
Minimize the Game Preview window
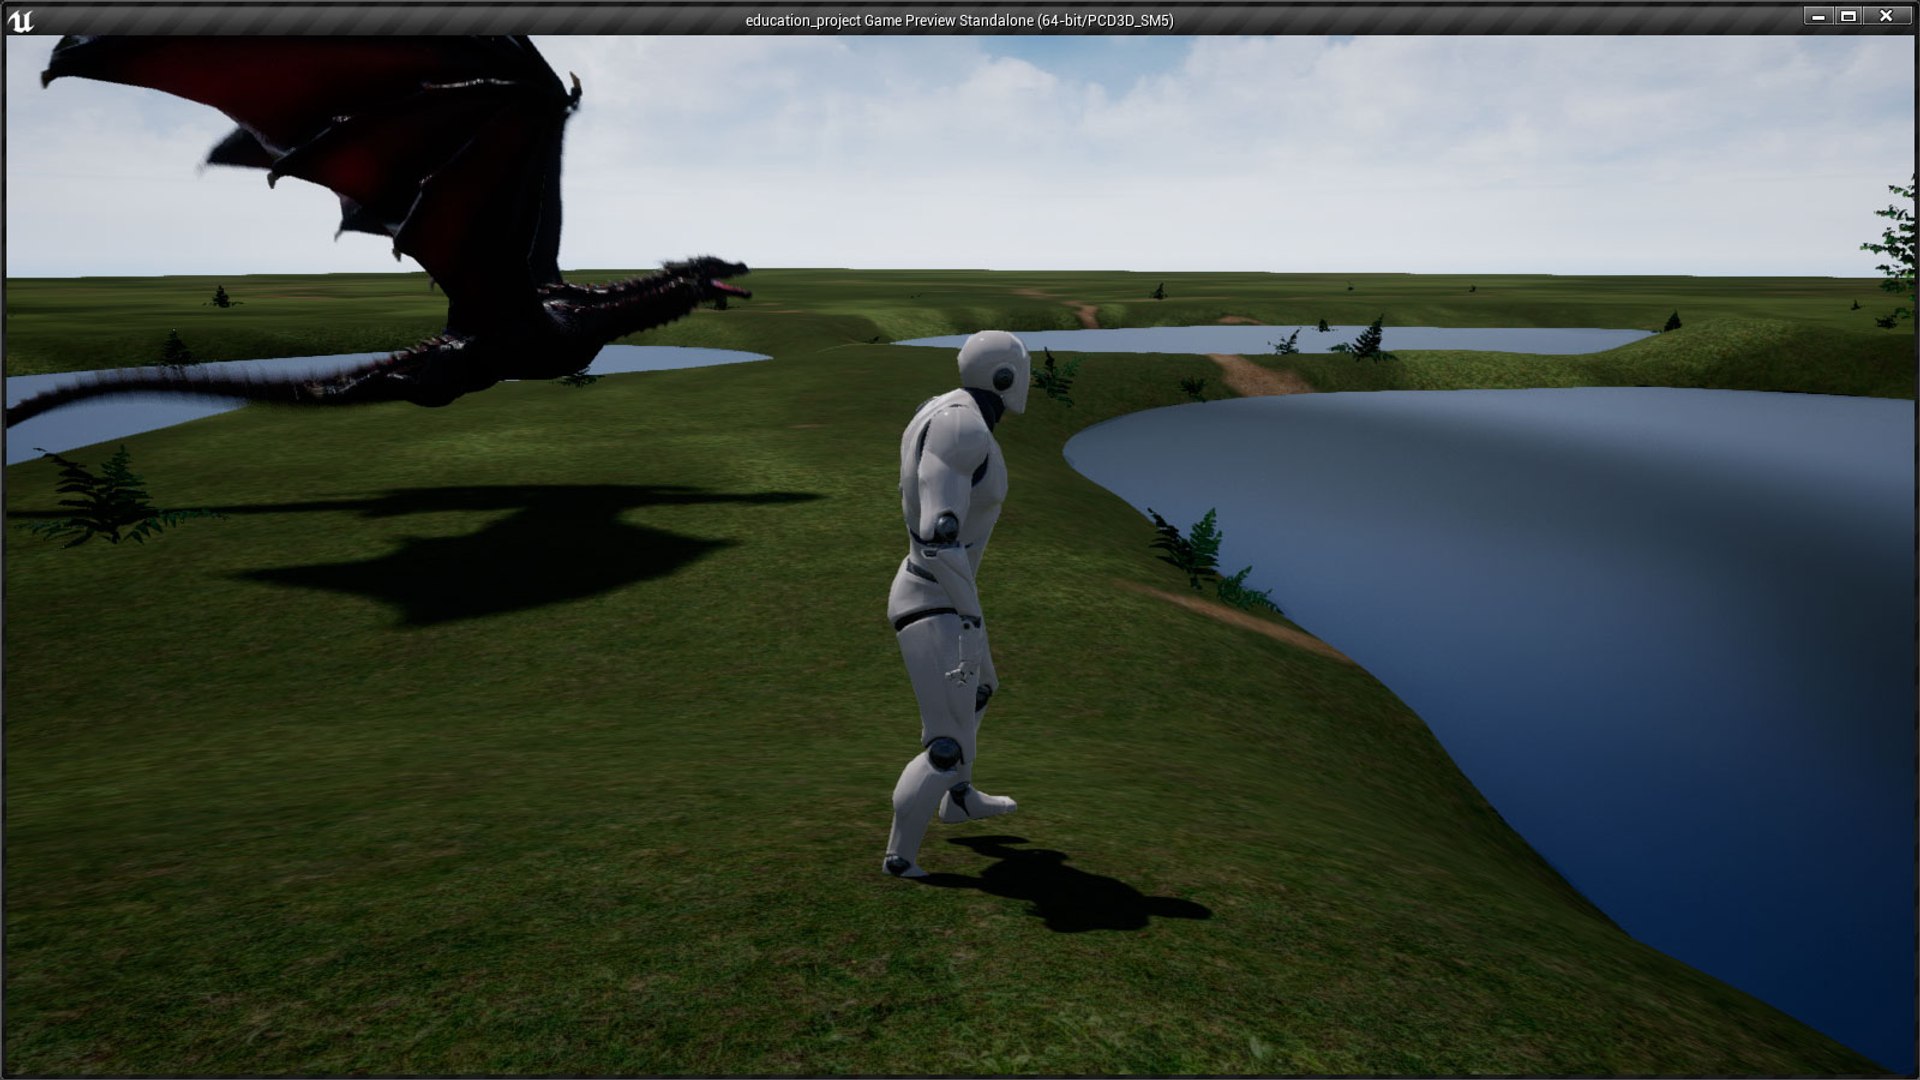pyautogui.click(x=1818, y=16)
